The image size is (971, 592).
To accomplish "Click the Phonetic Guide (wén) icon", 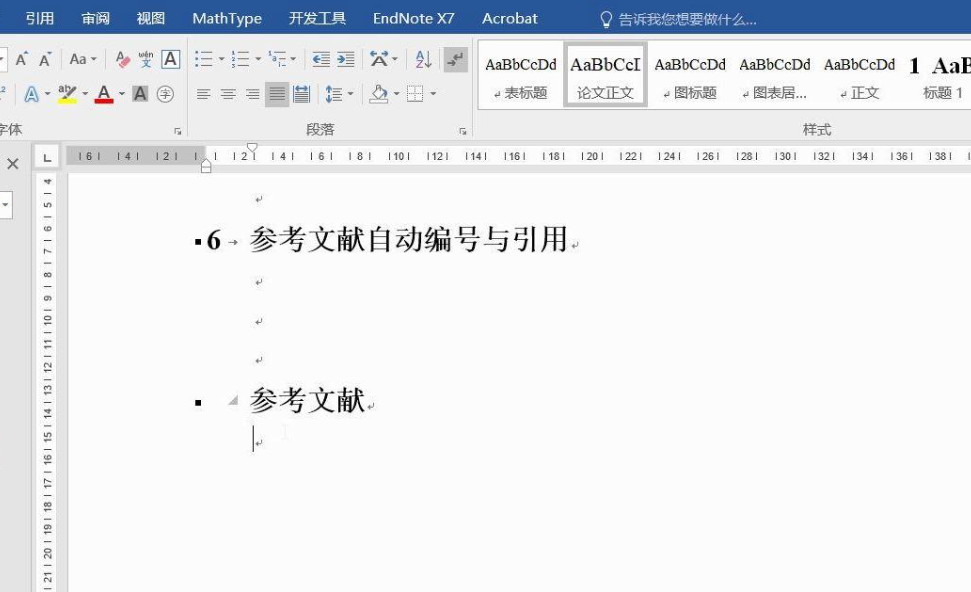I will click(146, 60).
